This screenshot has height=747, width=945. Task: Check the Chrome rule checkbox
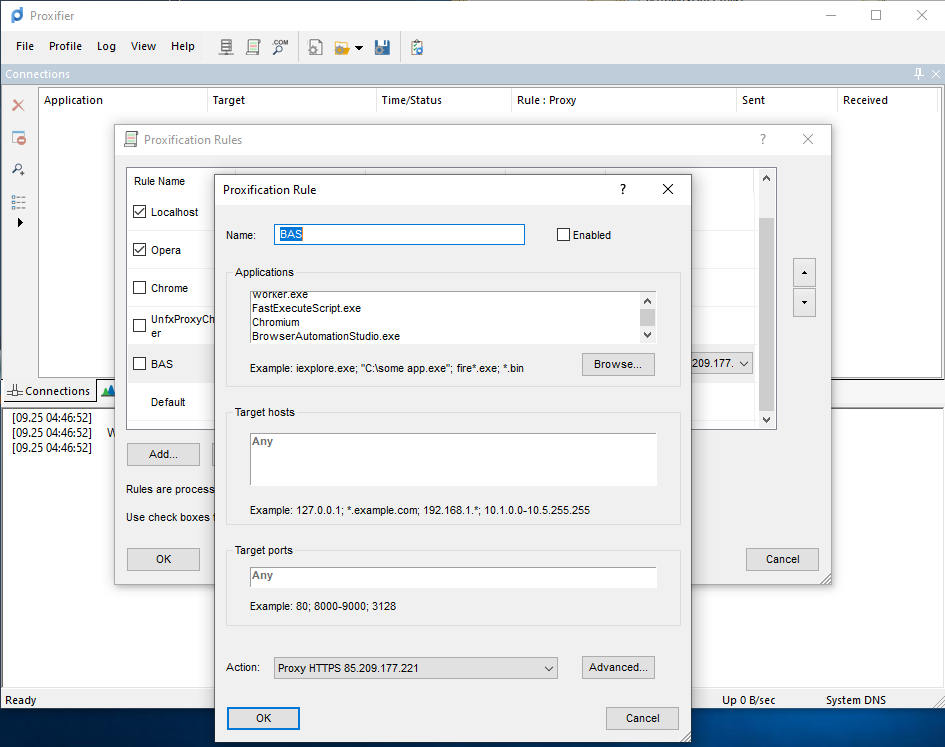139,288
